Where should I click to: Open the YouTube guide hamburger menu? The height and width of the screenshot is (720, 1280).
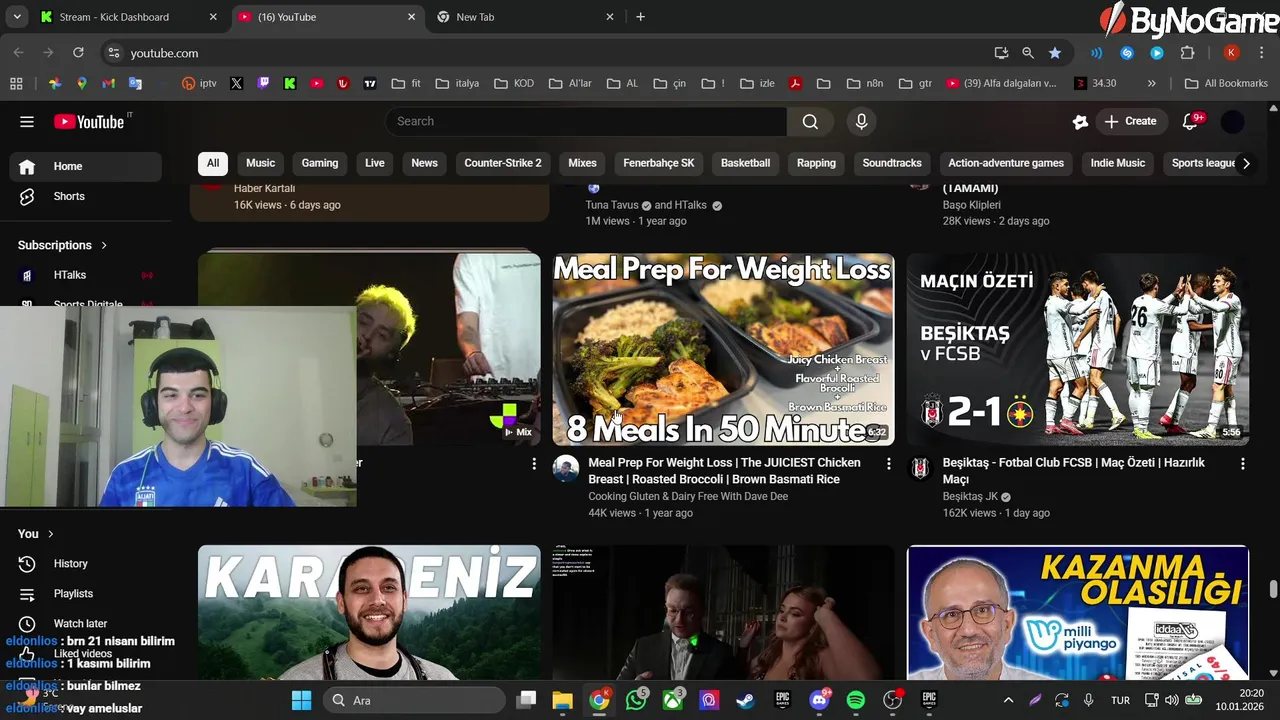(27, 122)
